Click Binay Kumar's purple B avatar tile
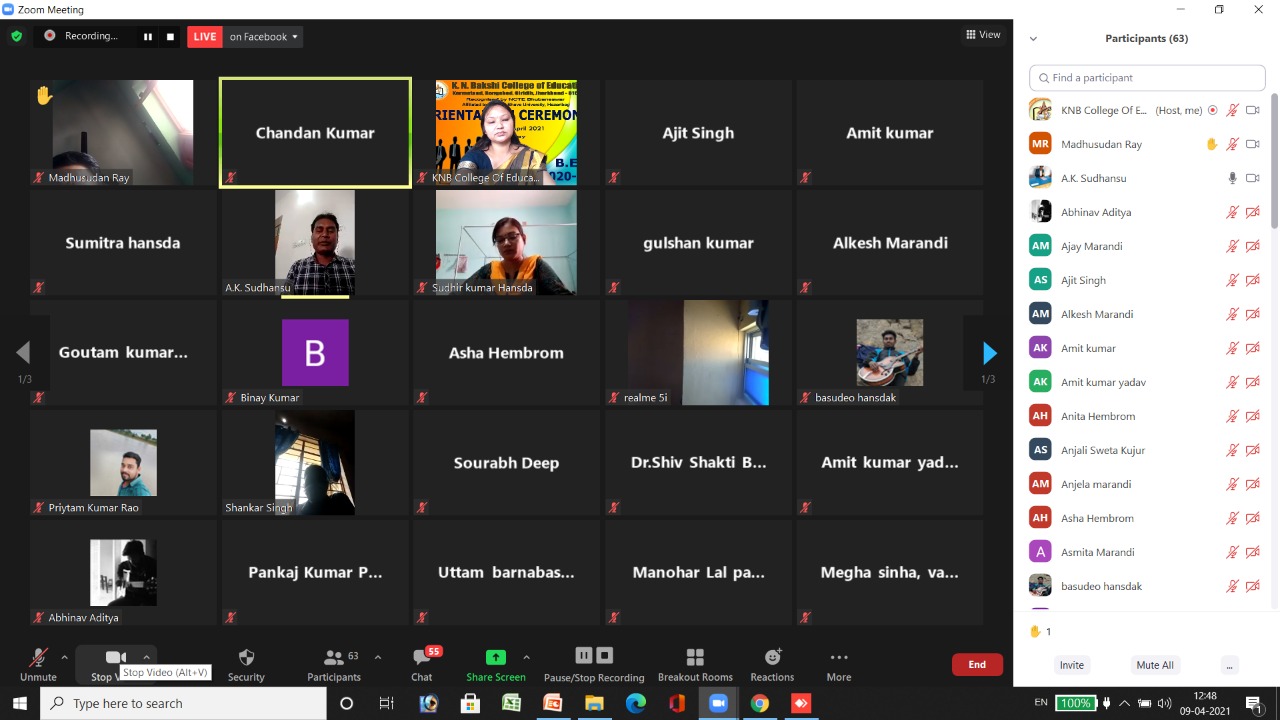Image resolution: width=1280 pixels, height=720 pixels. click(315, 353)
